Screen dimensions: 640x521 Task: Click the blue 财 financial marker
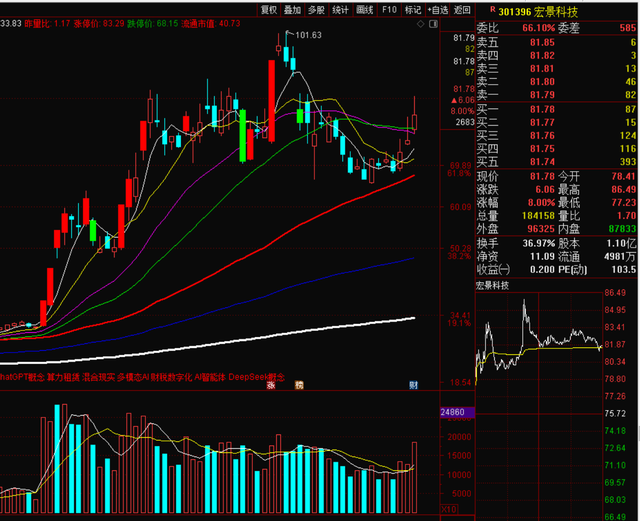pyautogui.click(x=413, y=385)
